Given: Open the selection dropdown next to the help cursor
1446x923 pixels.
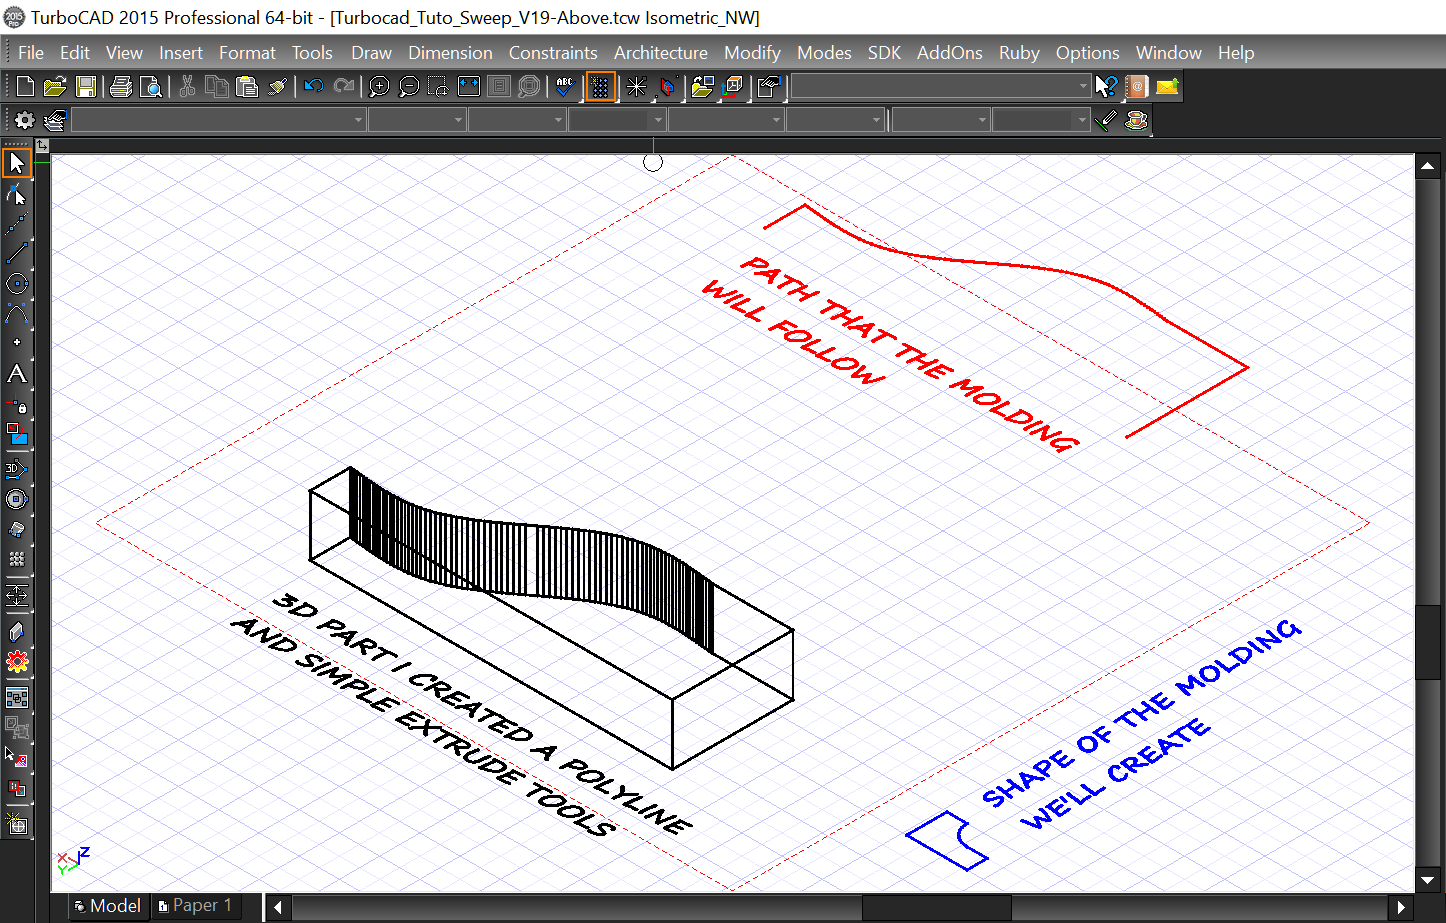Looking at the screenshot, I should coord(1081,86).
